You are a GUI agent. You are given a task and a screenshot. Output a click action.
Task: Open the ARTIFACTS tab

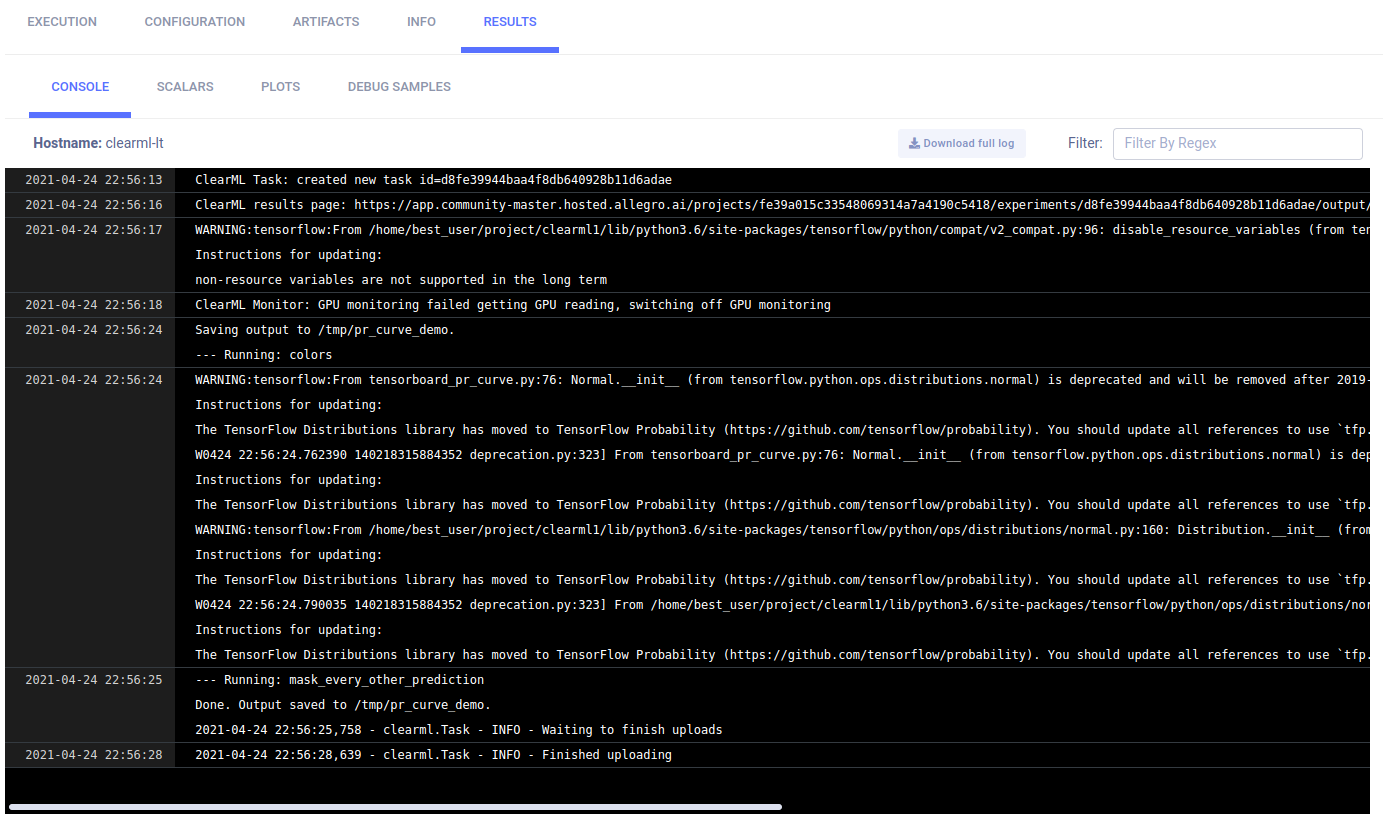(326, 22)
